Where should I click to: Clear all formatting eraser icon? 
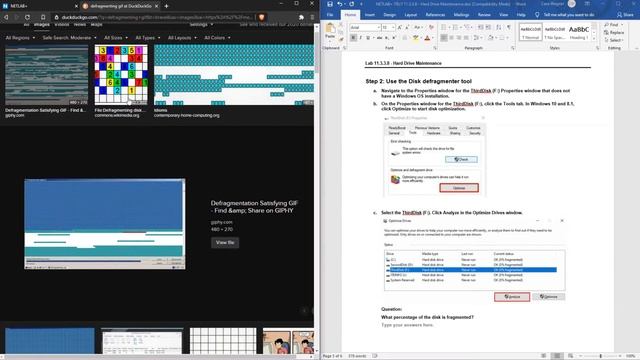pyautogui.click(x=431, y=27)
